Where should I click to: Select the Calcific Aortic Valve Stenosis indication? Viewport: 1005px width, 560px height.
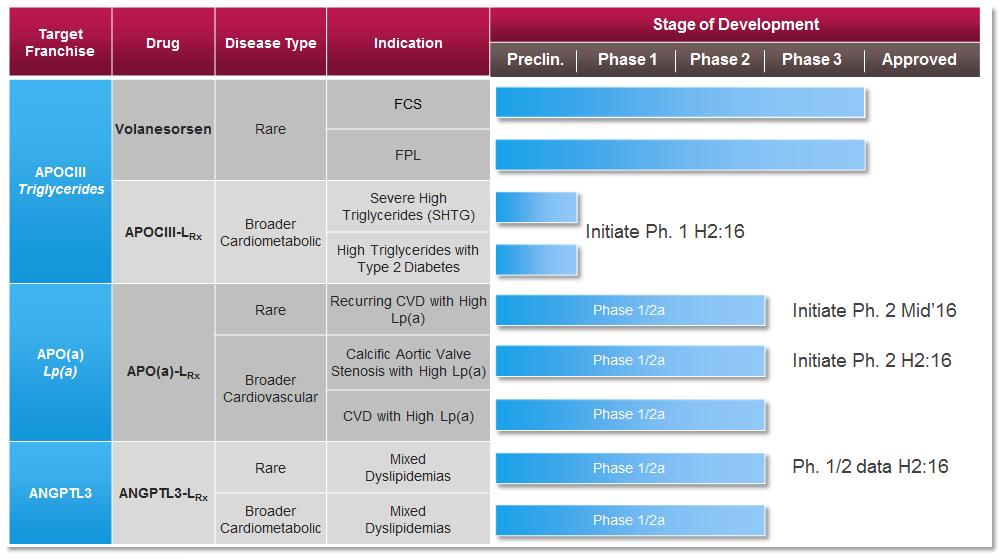tap(408, 362)
